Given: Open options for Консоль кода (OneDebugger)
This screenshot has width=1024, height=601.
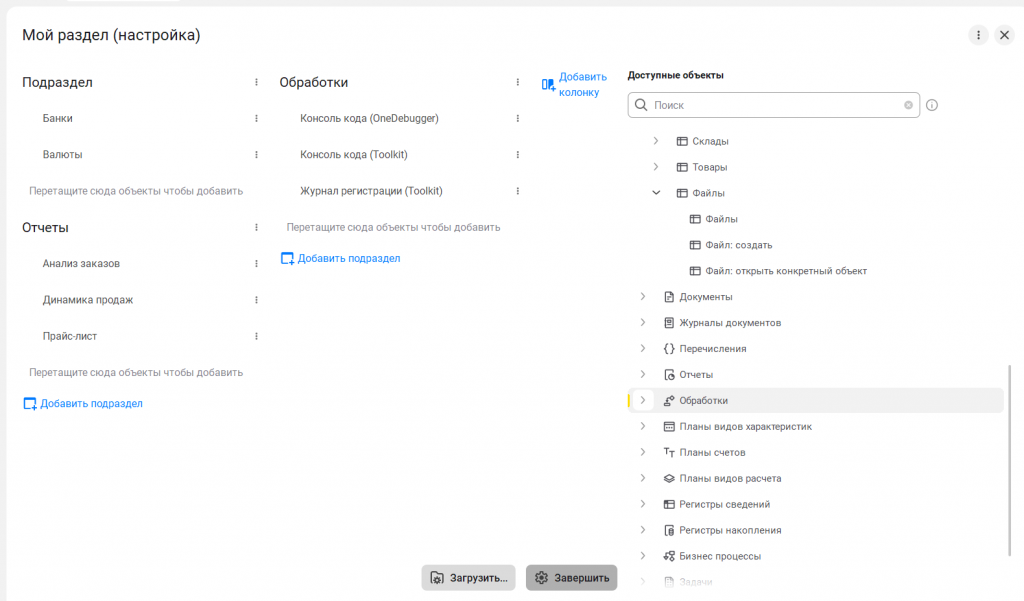Looking at the screenshot, I should 518,119.
